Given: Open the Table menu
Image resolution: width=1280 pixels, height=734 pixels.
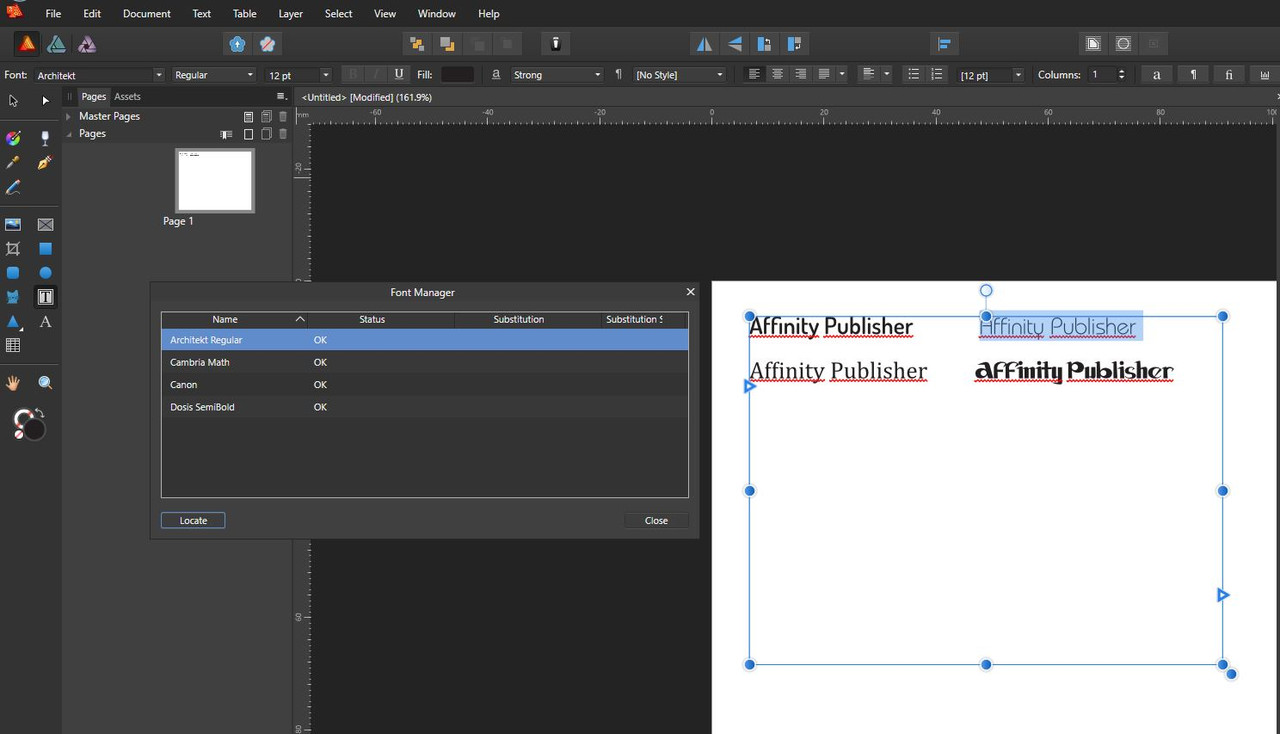Looking at the screenshot, I should (x=245, y=14).
